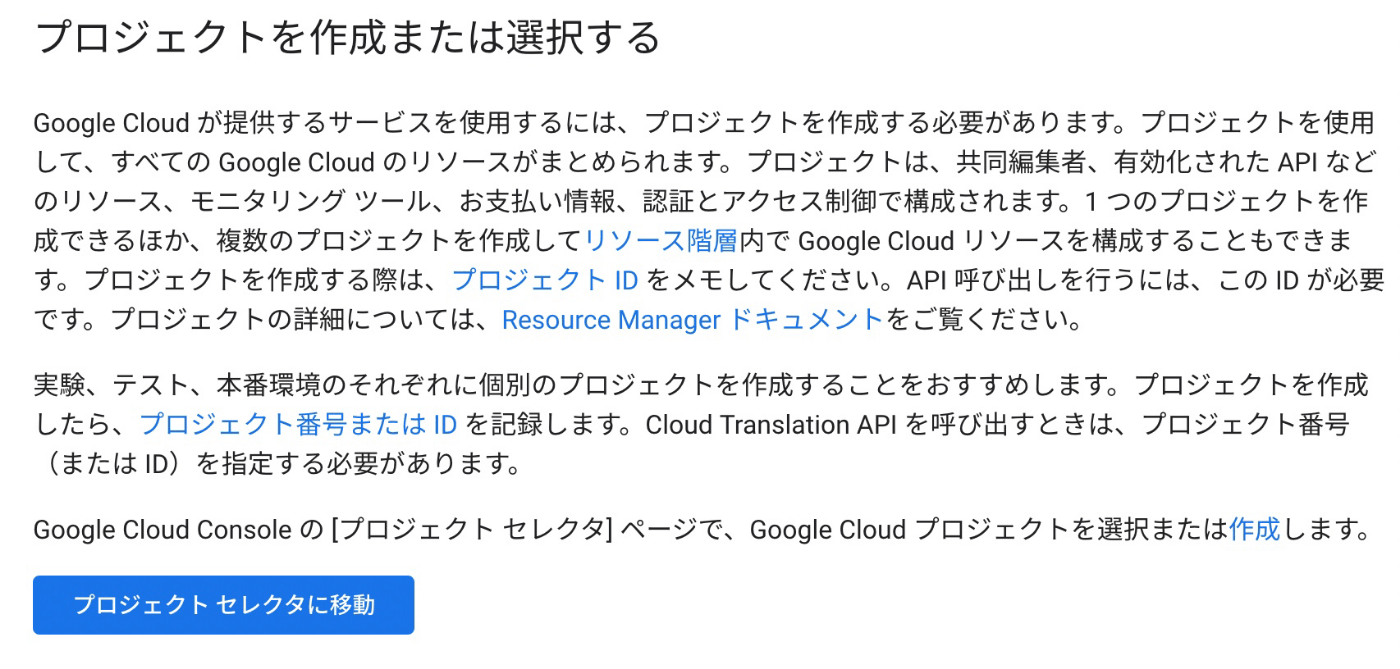Open the リソース階層 link
Screen dimensions: 1400x669
click(x=661, y=241)
